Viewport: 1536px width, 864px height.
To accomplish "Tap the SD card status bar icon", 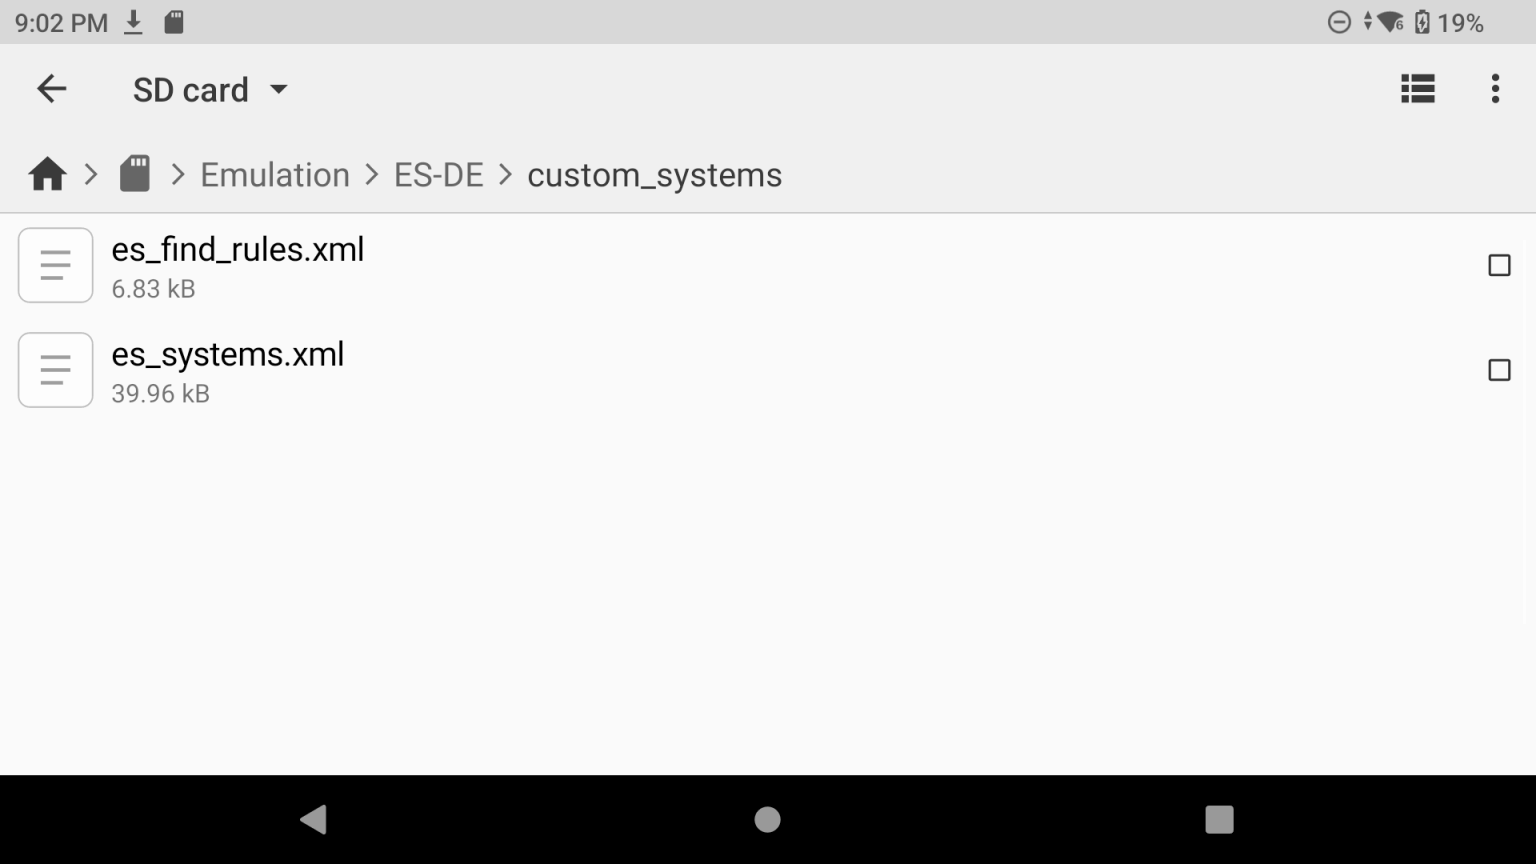I will pyautogui.click(x=175, y=21).
